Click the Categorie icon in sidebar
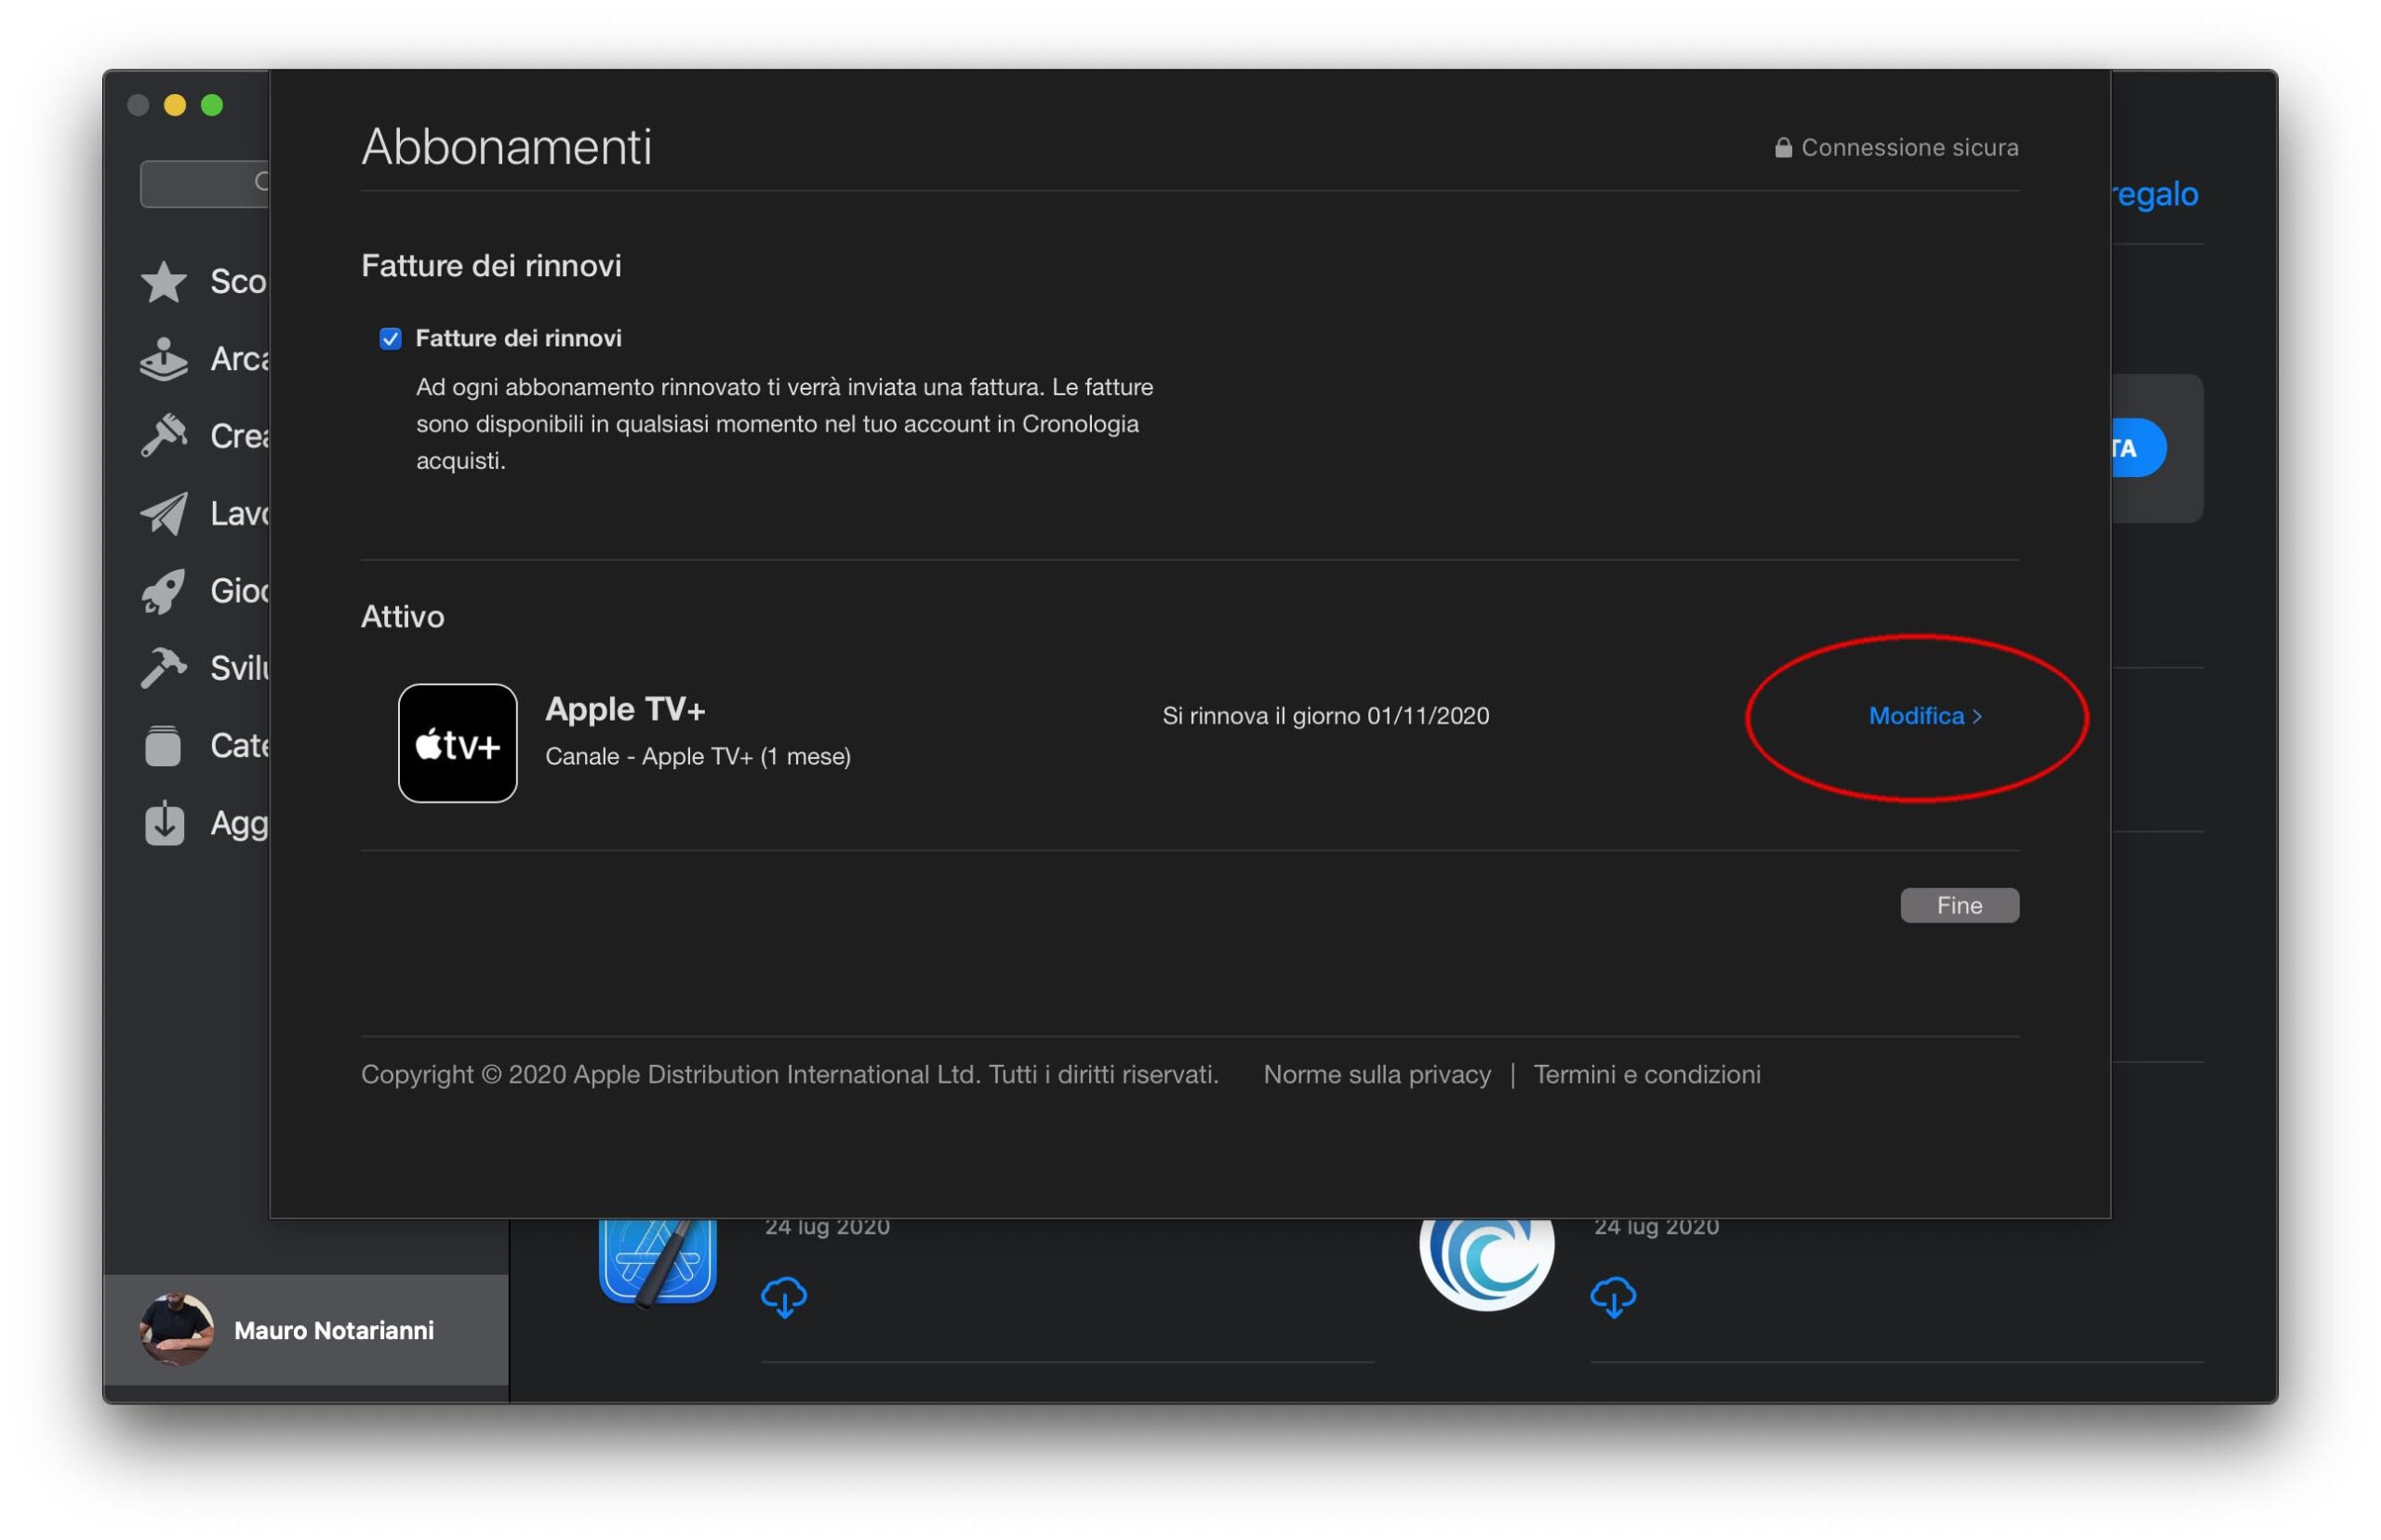This screenshot has height=1540, width=2381. click(163, 746)
